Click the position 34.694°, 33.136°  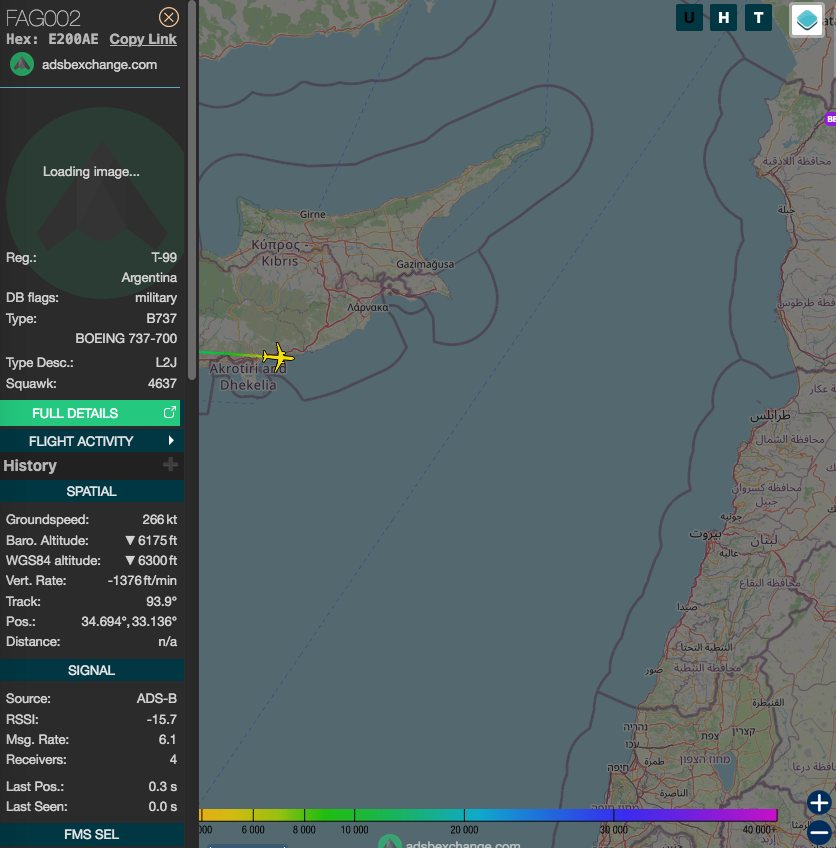click(x=129, y=621)
